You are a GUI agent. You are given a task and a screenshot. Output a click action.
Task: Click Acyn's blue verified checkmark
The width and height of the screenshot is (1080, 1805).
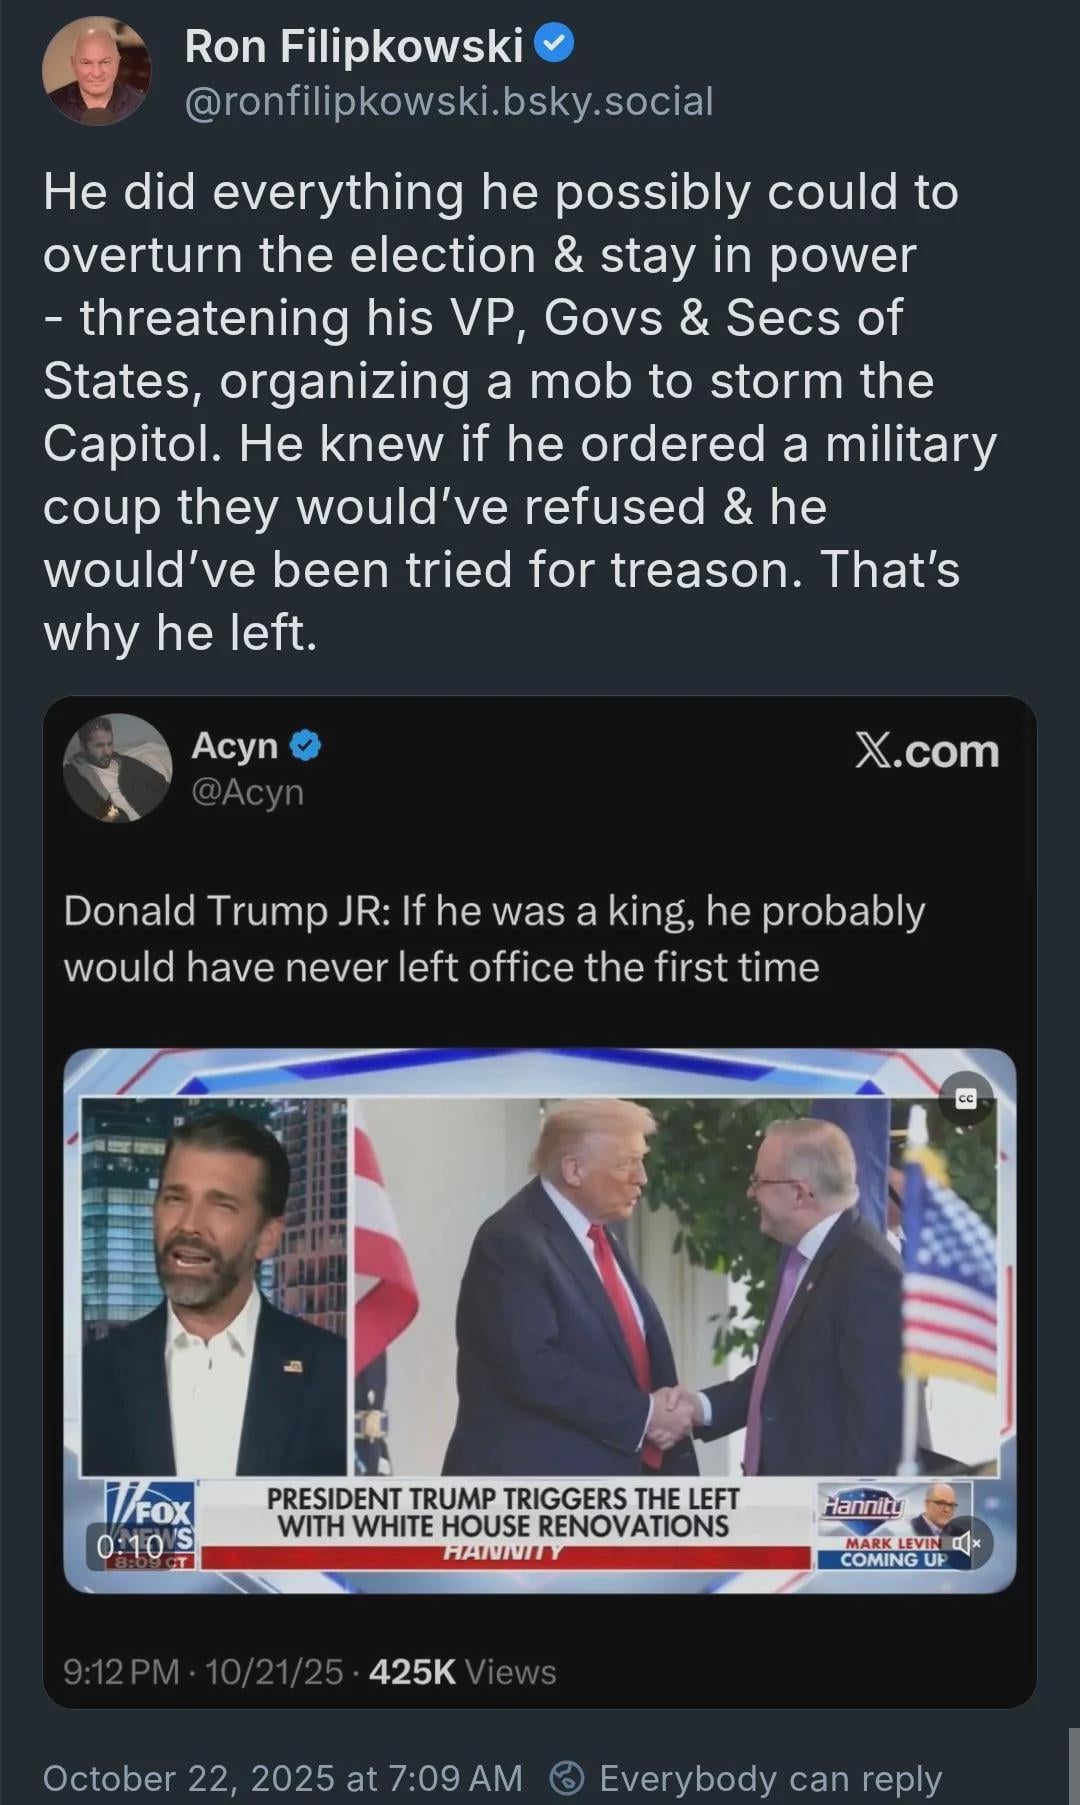[306, 746]
